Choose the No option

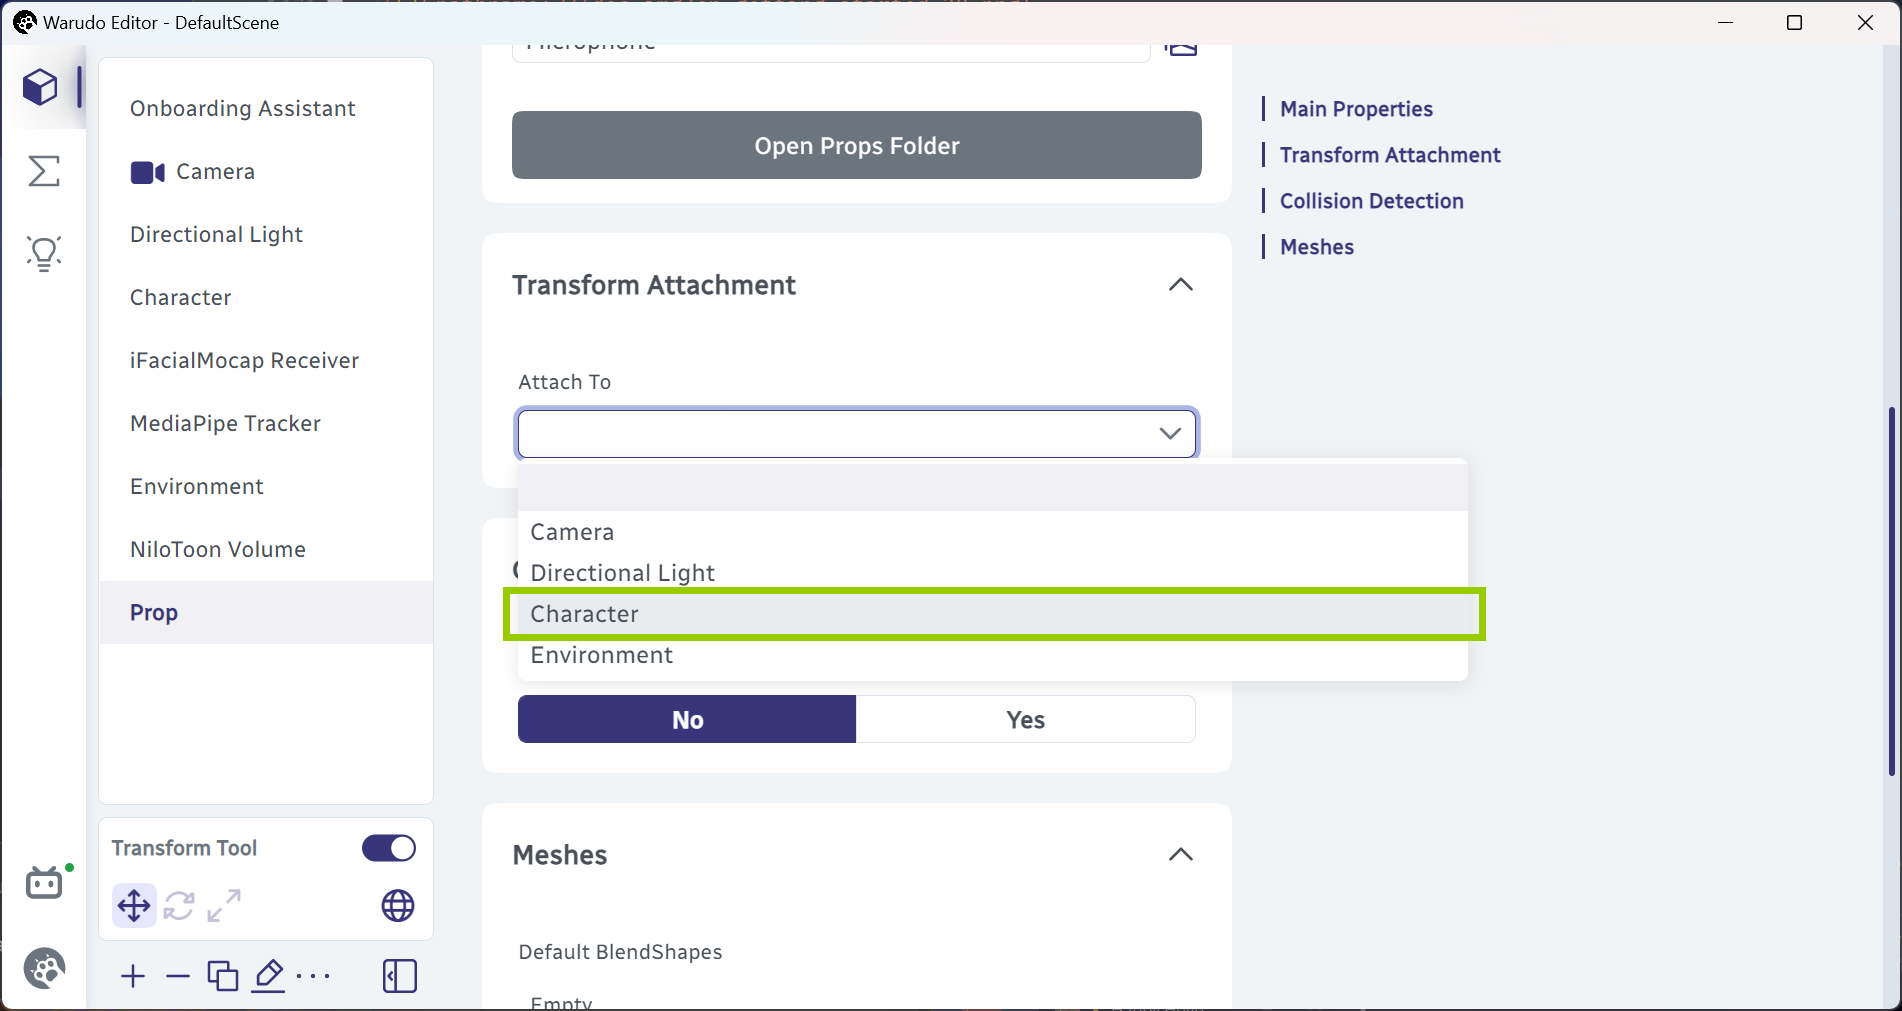687,720
